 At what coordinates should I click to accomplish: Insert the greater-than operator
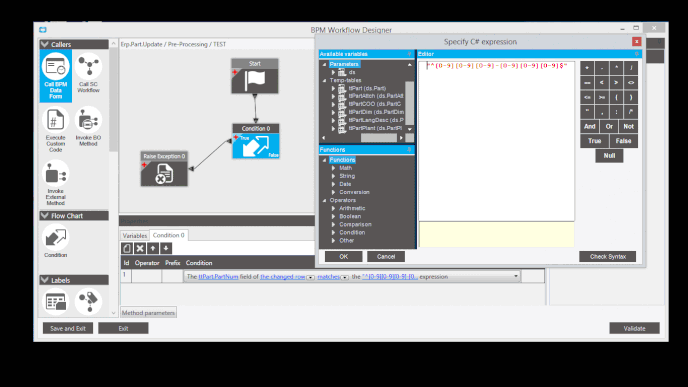[616, 82]
